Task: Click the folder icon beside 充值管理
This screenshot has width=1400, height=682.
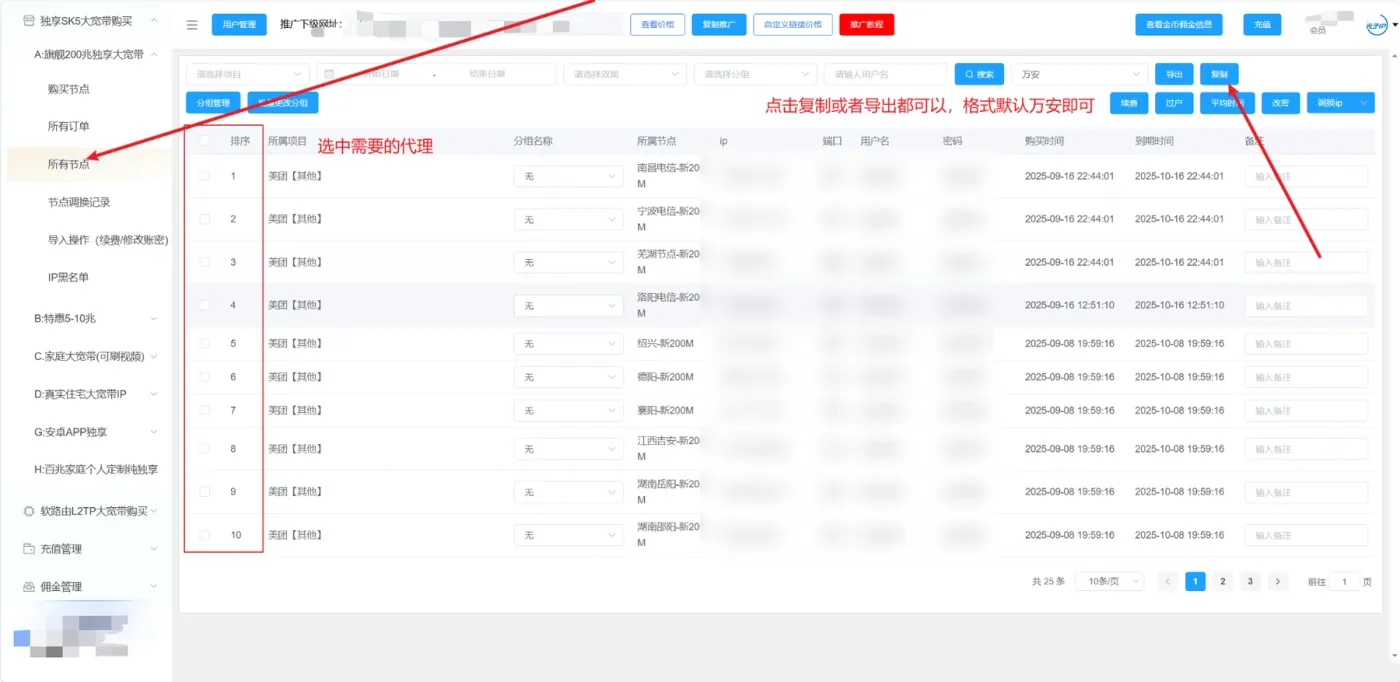Action: pyautogui.click(x=29, y=549)
